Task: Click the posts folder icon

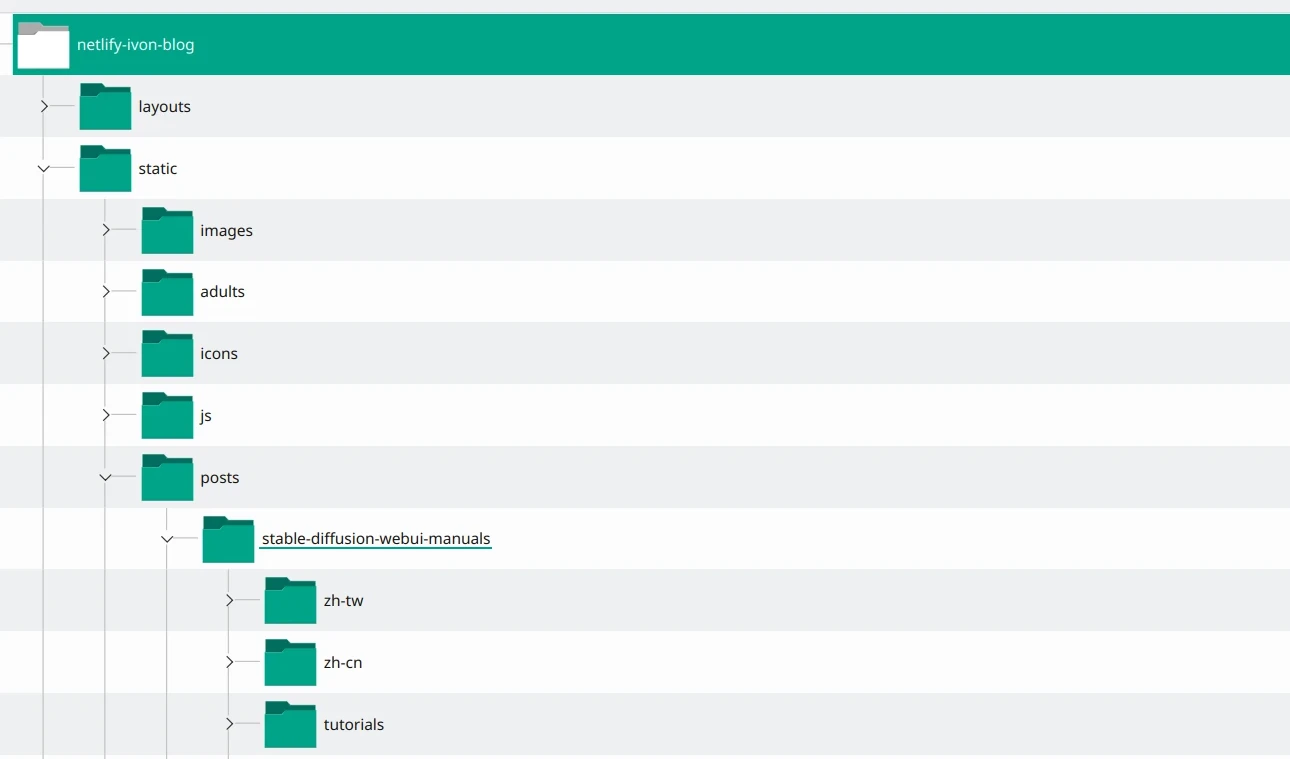Action: [x=167, y=478]
